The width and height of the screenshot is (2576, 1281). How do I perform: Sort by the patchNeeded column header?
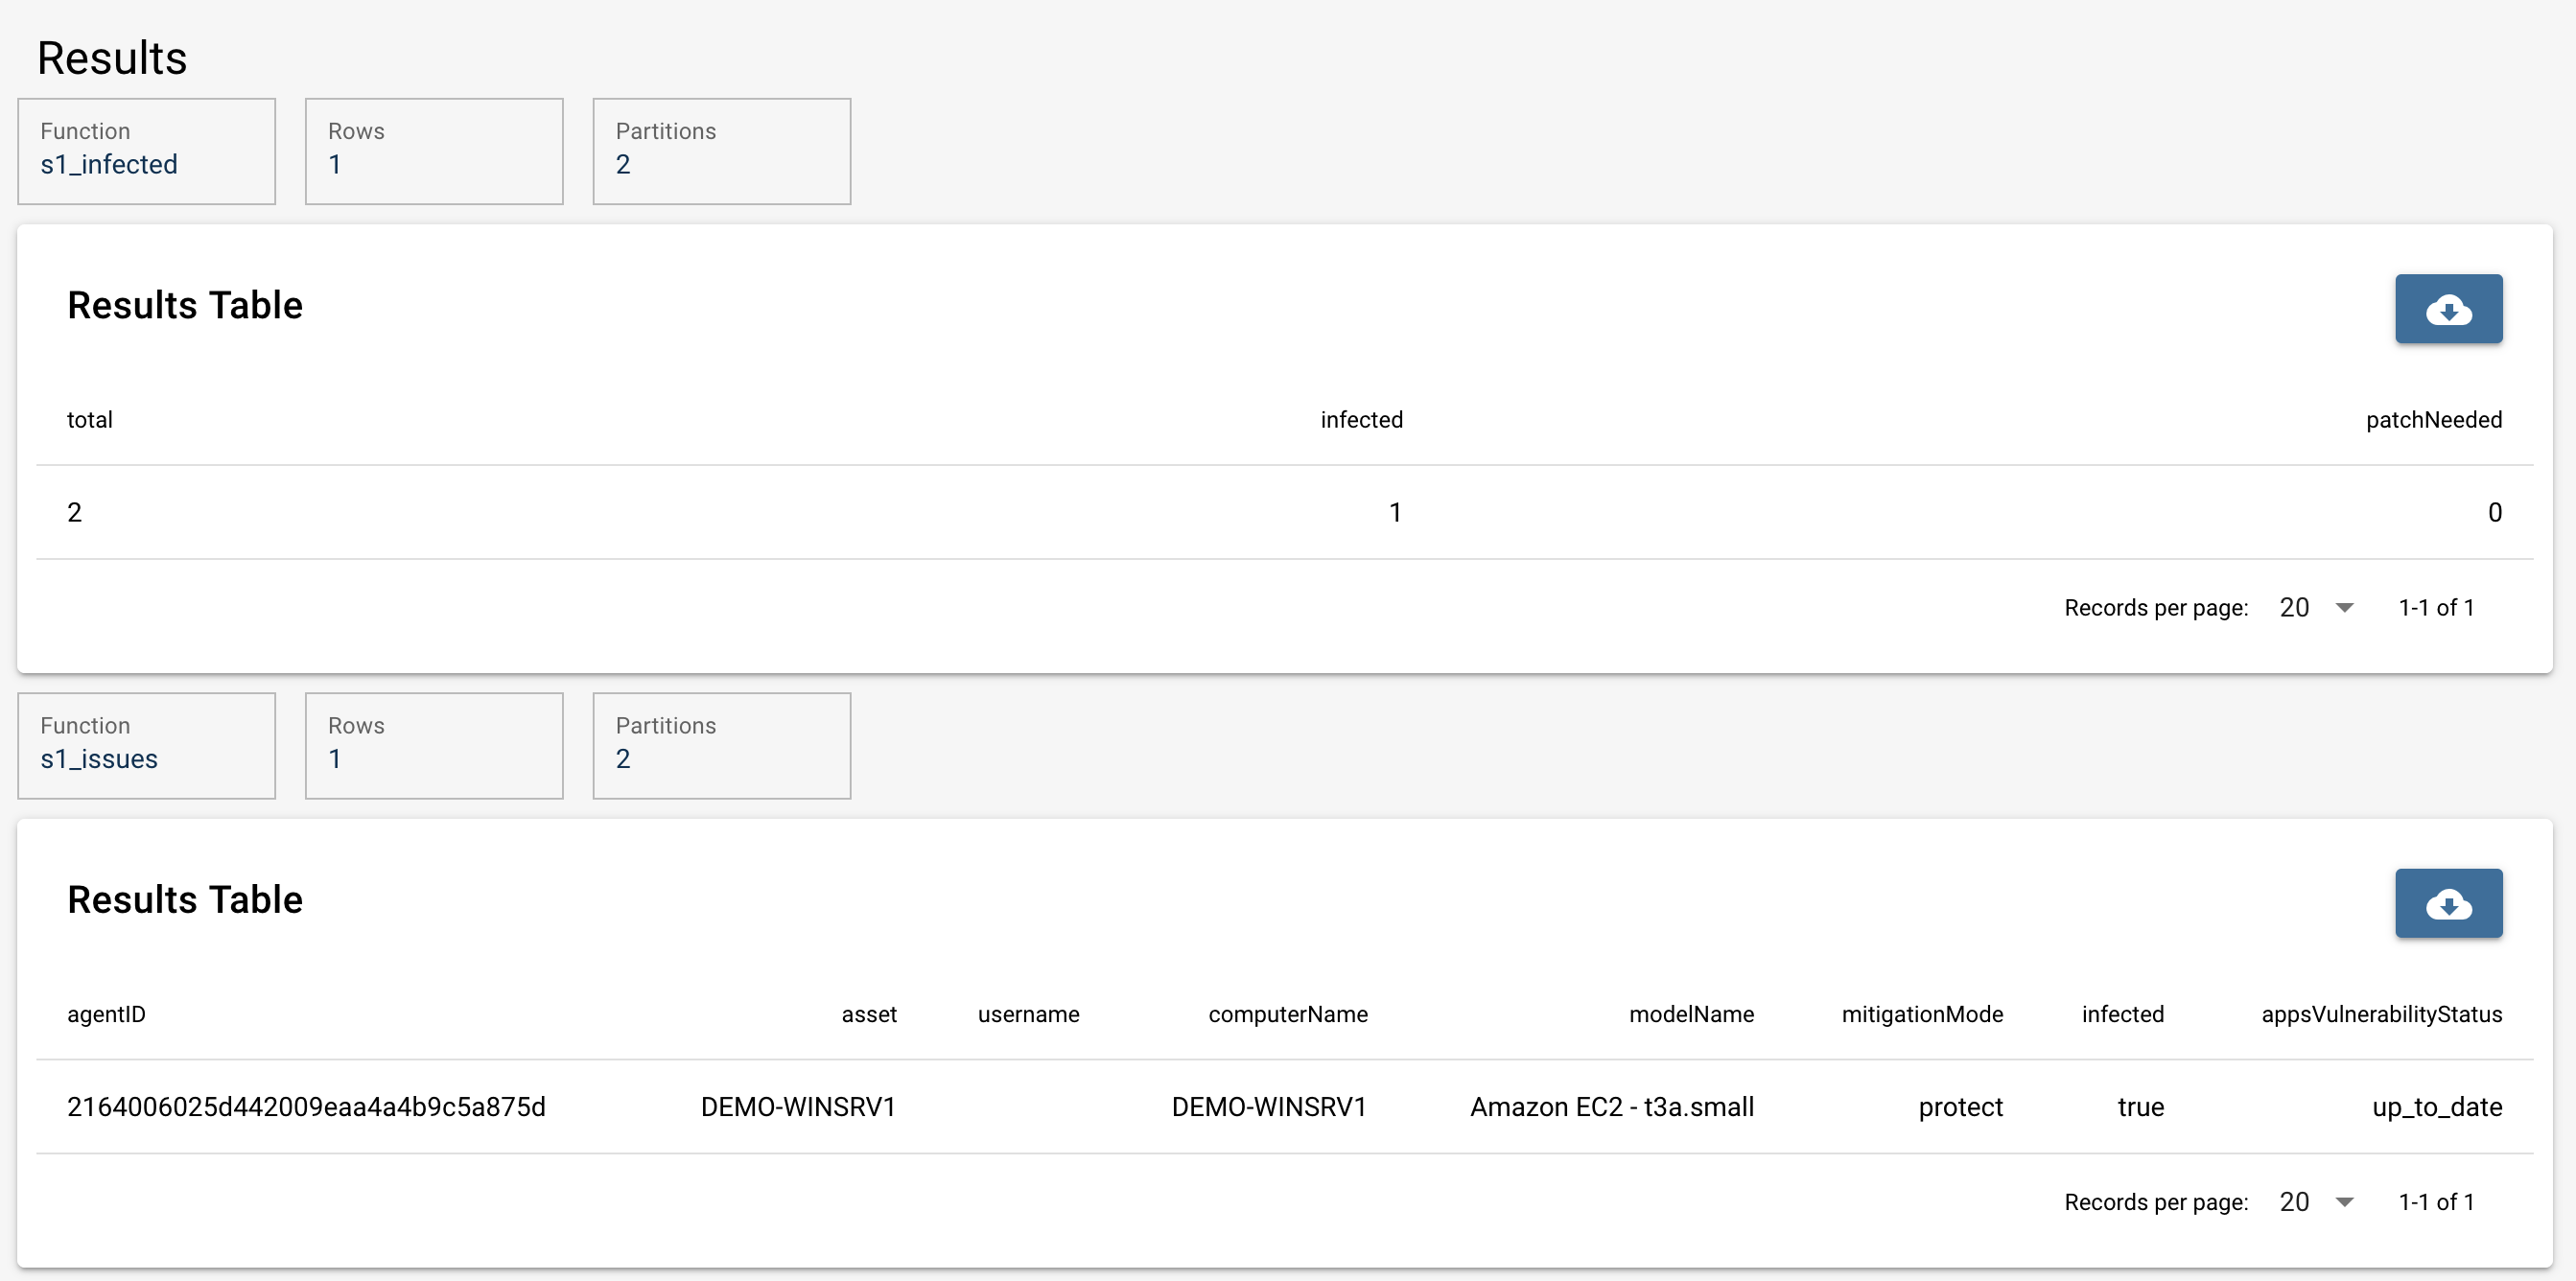2434,420
